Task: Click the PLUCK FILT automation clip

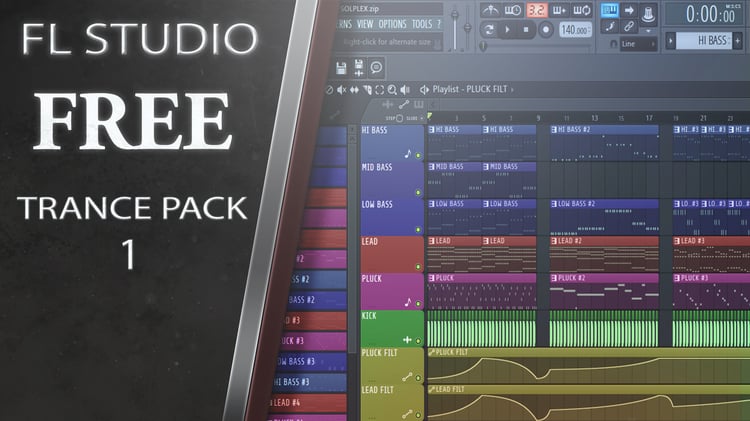Action: tap(589, 365)
